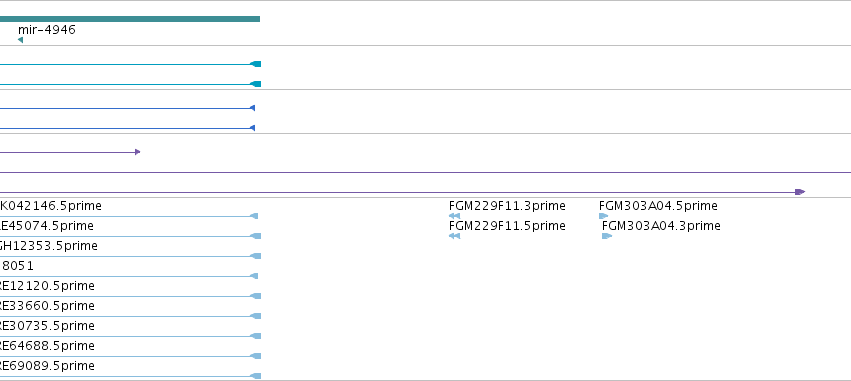851x381 pixels.
Task: Select FGM229F11.5prime double-arrow glyph
Action: click(x=454, y=236)
